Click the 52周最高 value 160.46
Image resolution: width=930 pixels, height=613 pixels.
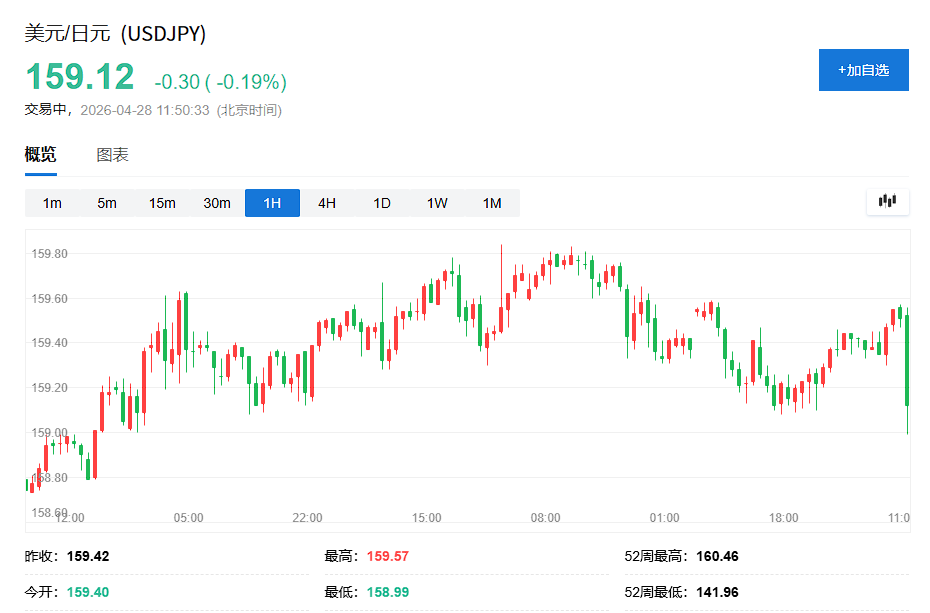pos(716,556)
